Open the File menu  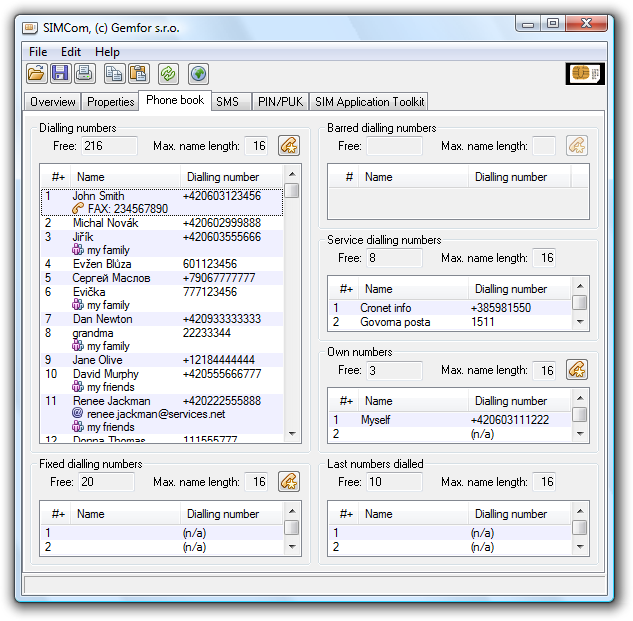tap(38, 52)
